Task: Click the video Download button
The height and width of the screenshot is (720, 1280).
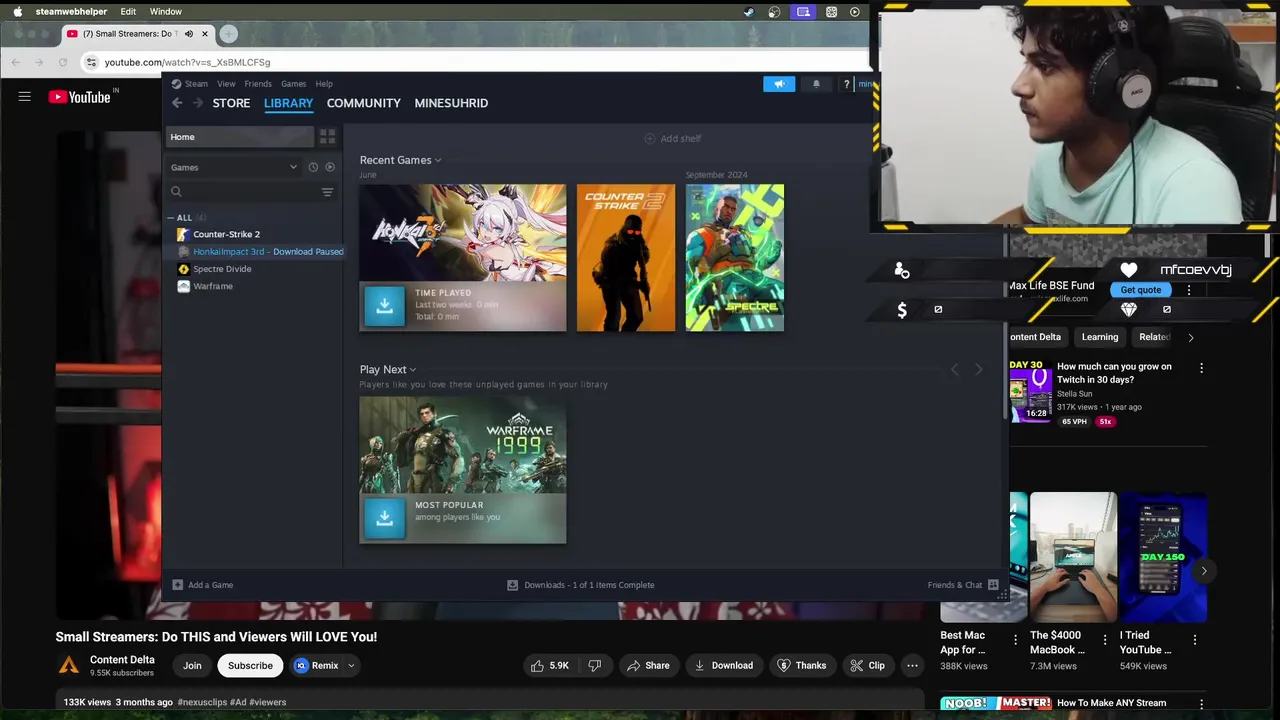Action: (723, 666)
